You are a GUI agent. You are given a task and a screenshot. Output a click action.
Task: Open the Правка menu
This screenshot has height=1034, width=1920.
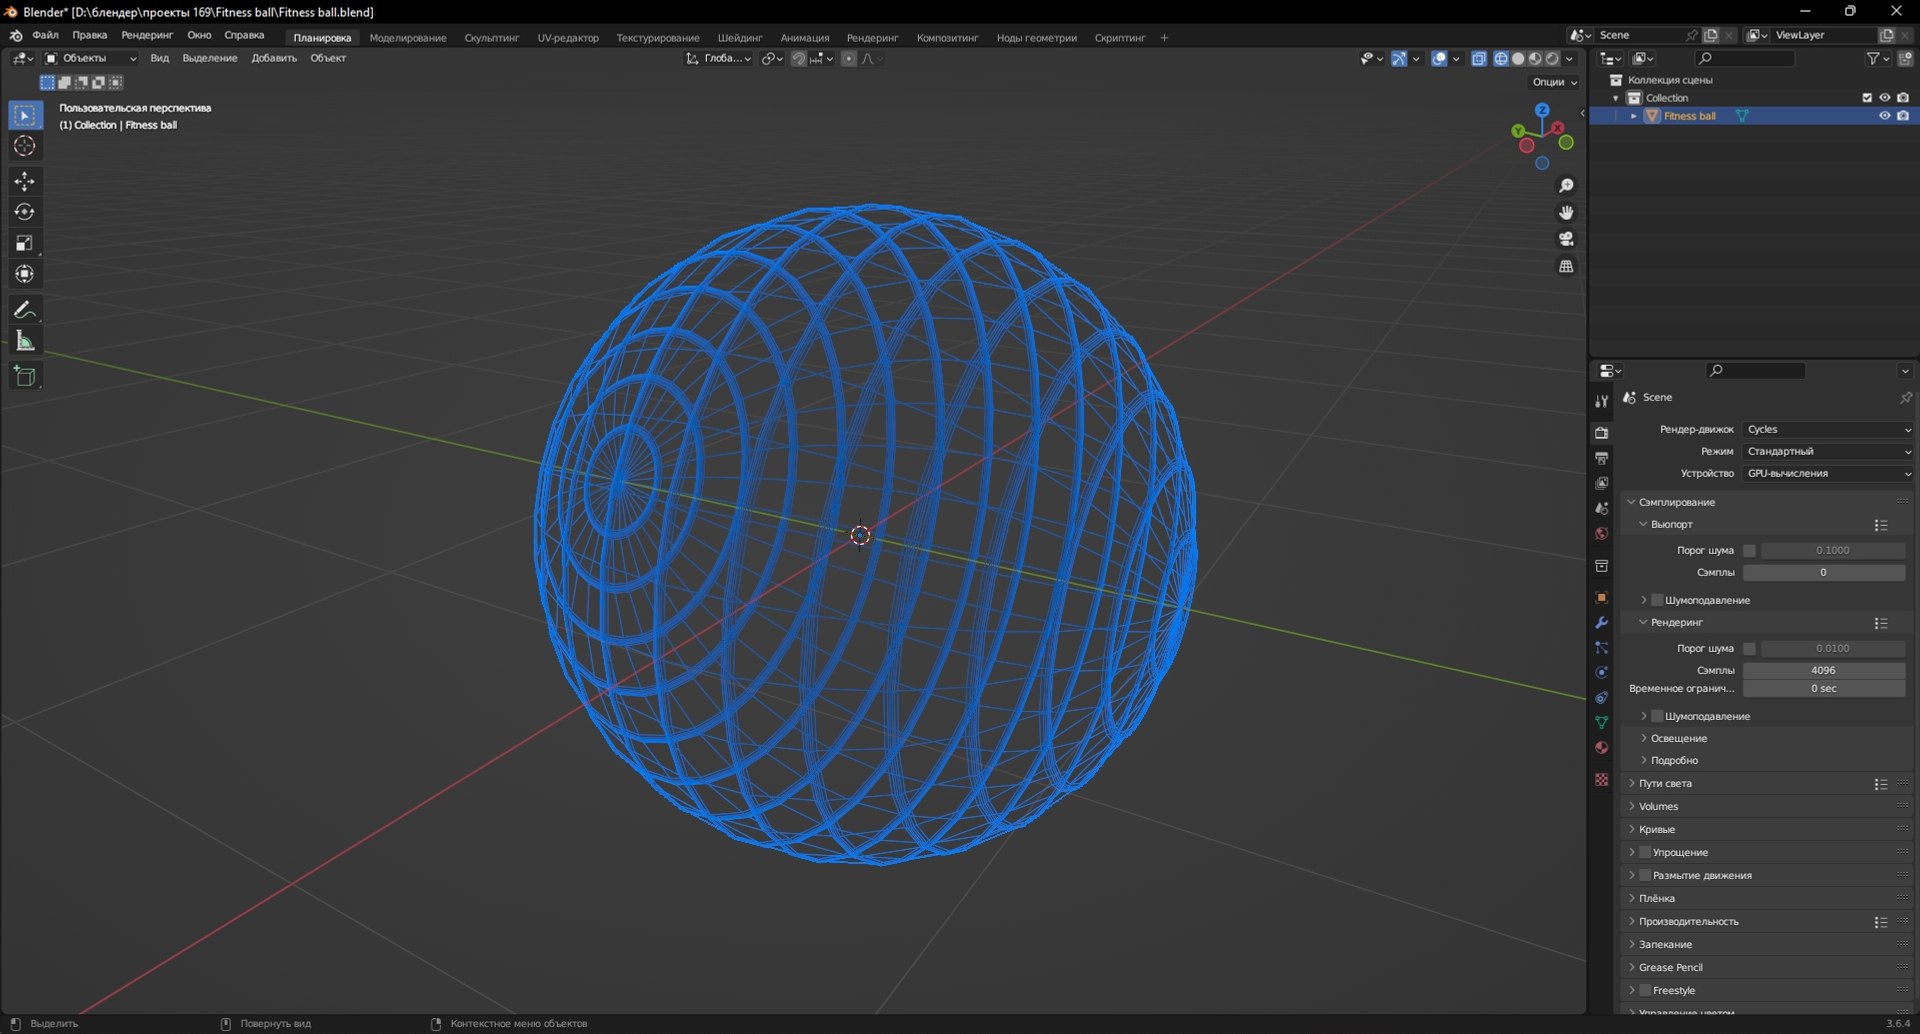[90, 35]
